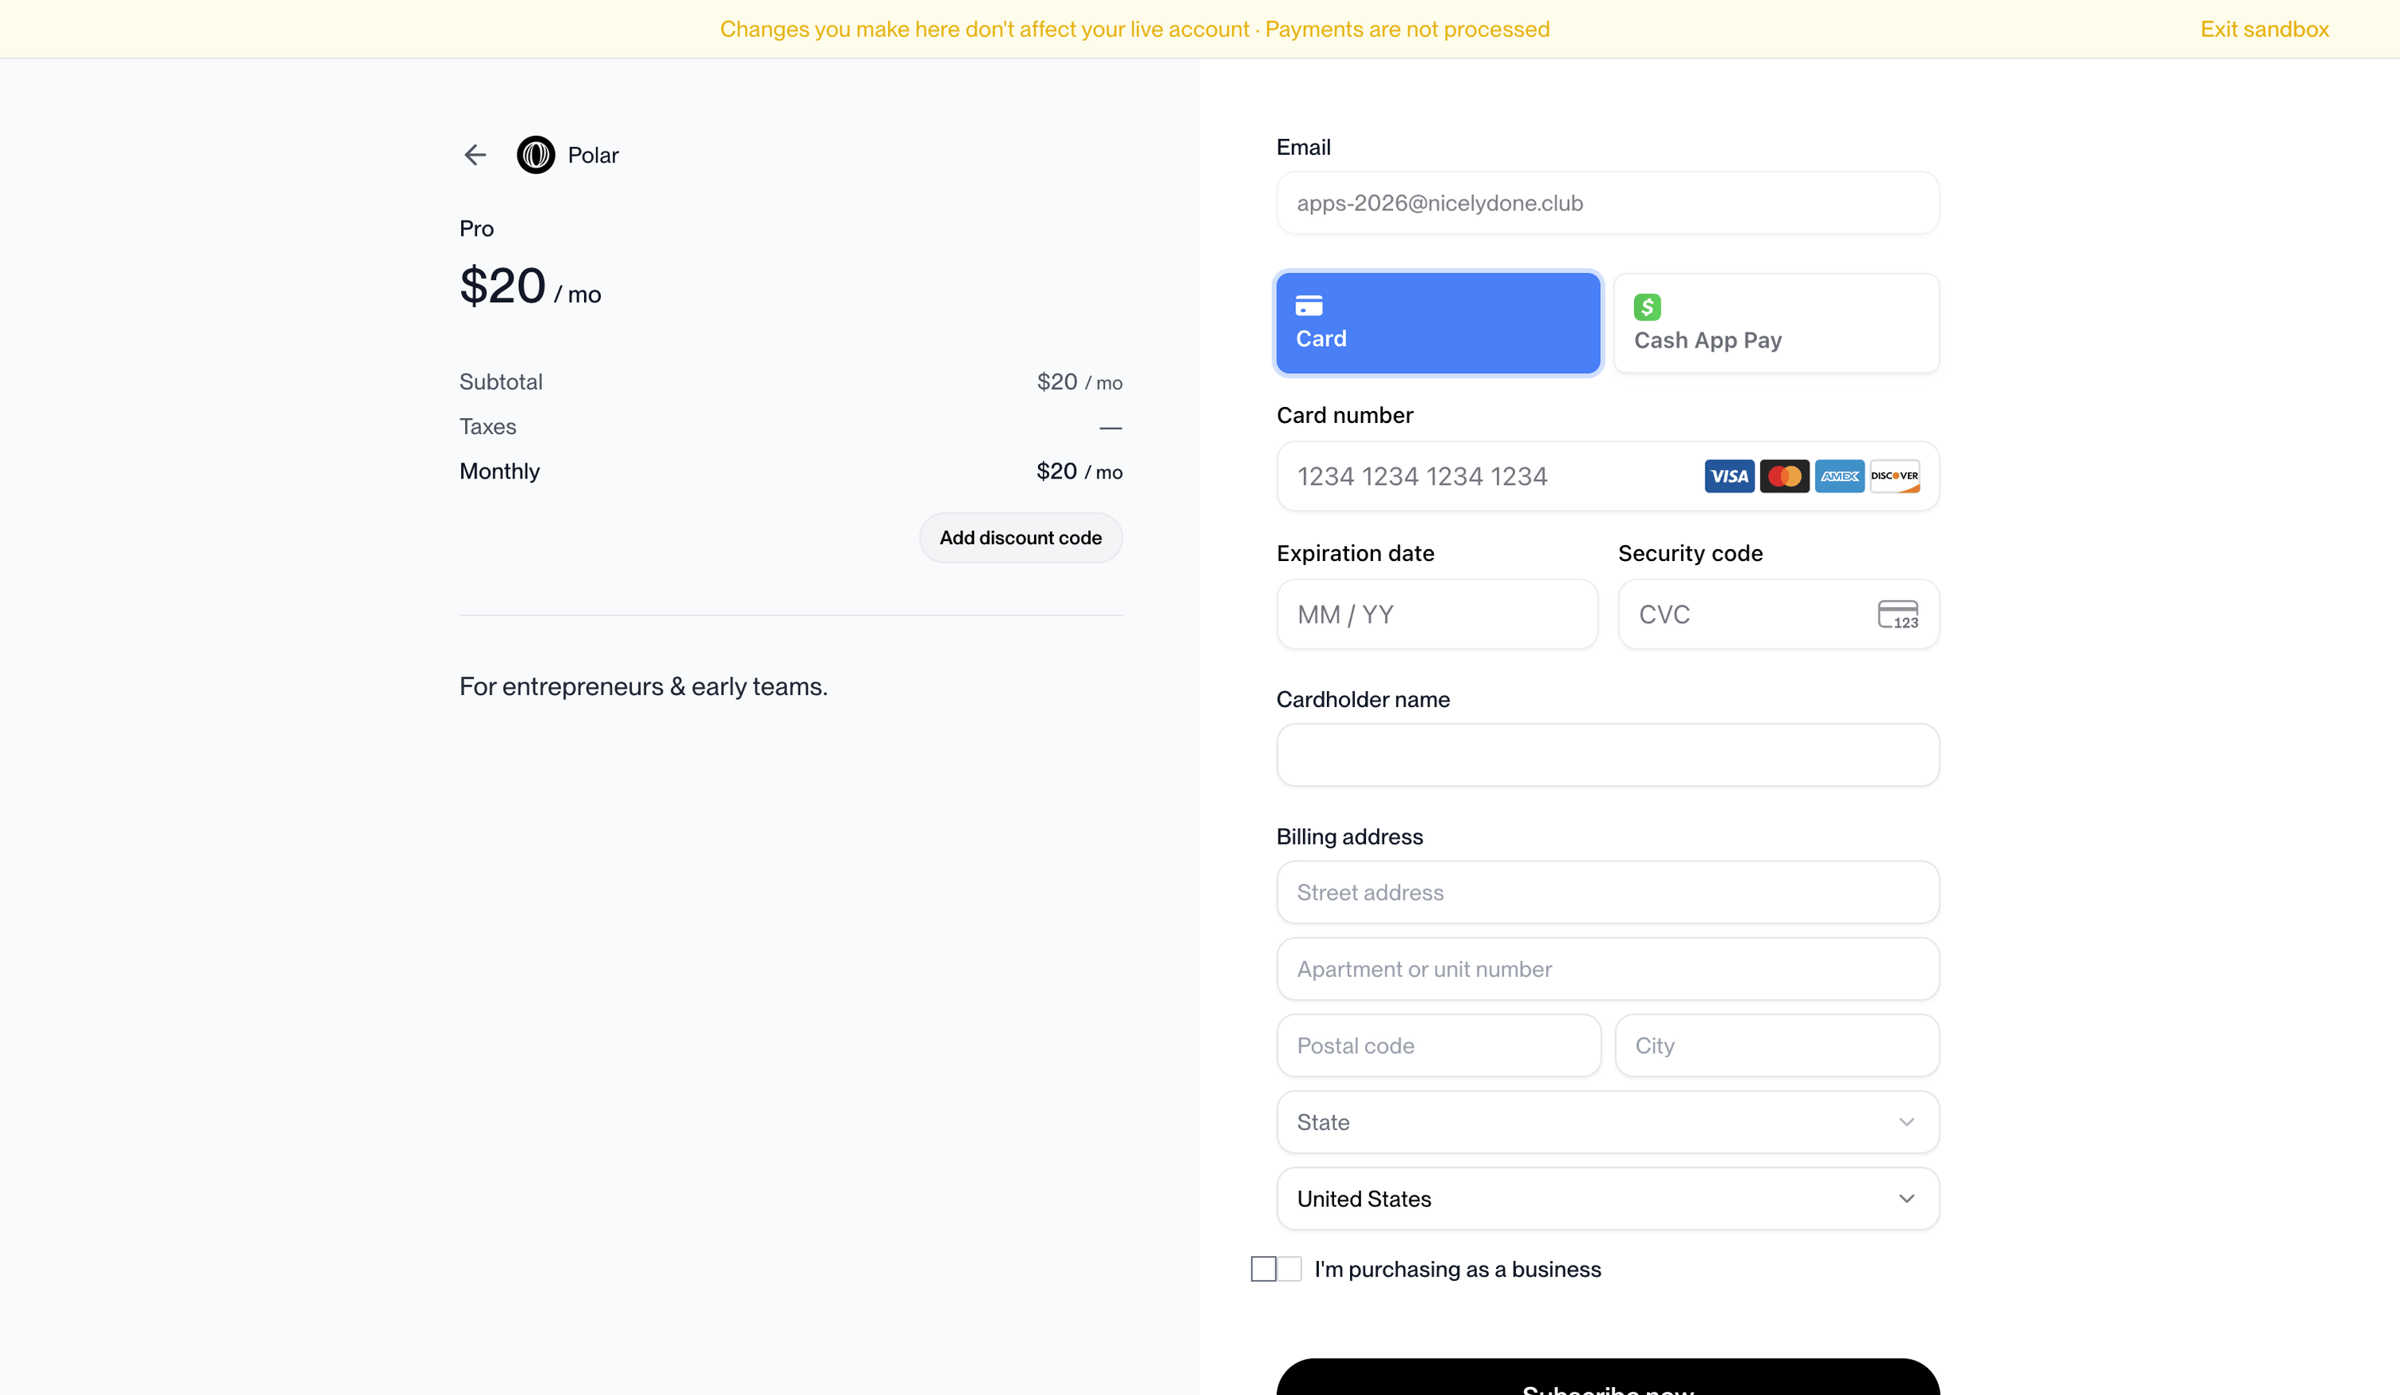Image resolution: width=2400 pixels, height=1395 pixels.
Task: Click Apartment or unit number field
Action: point(1607,969)
